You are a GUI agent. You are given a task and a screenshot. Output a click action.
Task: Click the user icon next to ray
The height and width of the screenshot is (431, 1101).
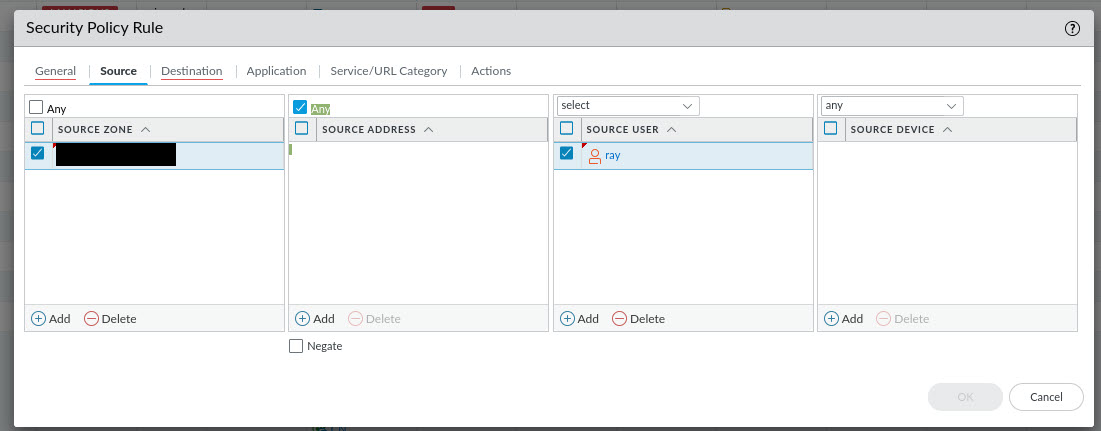(595, 156)
